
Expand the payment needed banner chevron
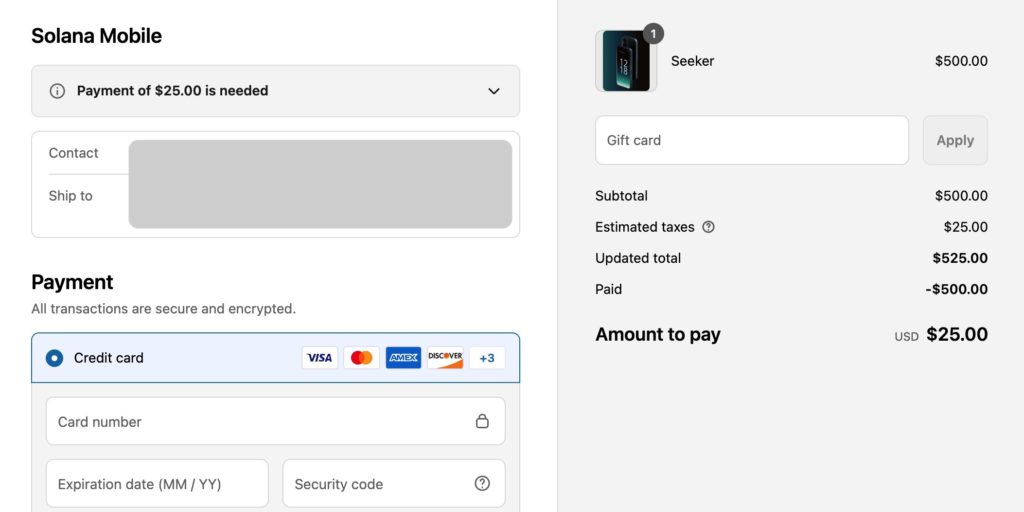pyautogui.click(x=493, y=91)
